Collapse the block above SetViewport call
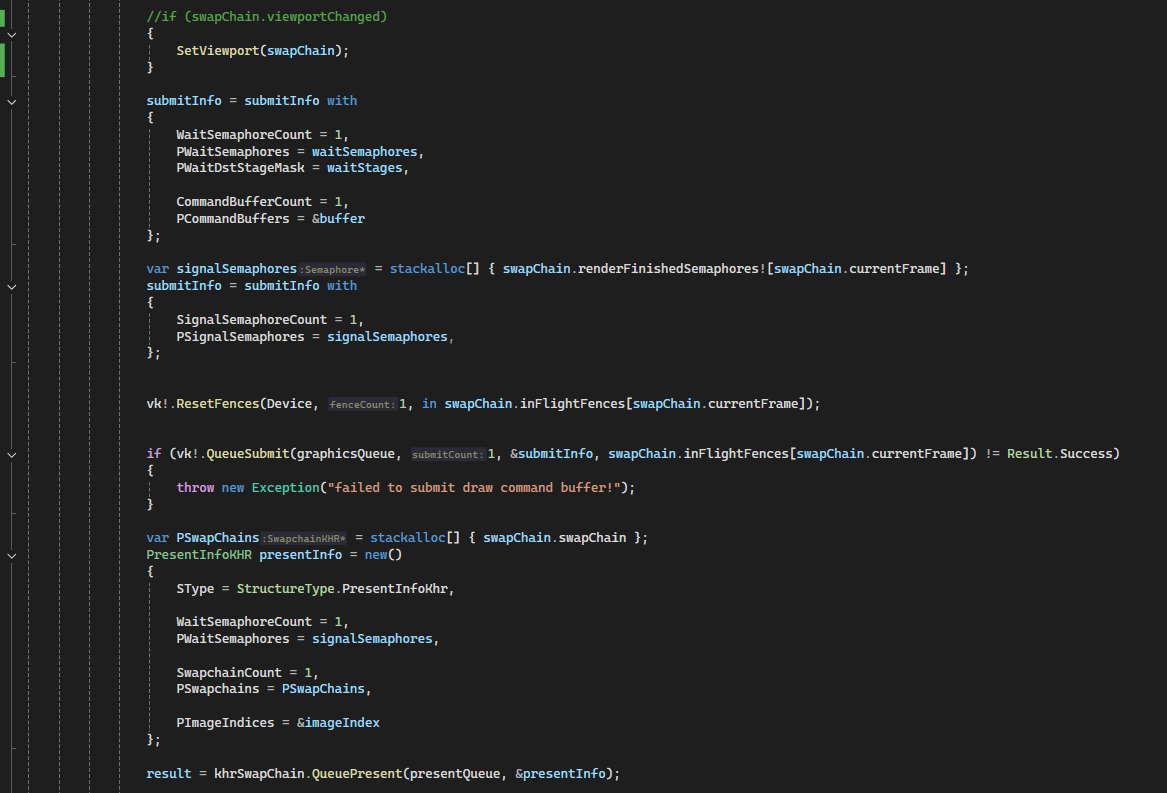The width and height of the screenshot is (1167, 793). (x=12, y=34)
